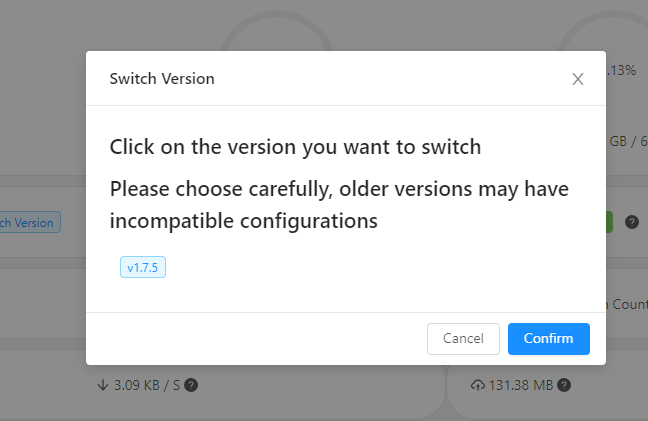Confirm the version switch

[548, 339]
